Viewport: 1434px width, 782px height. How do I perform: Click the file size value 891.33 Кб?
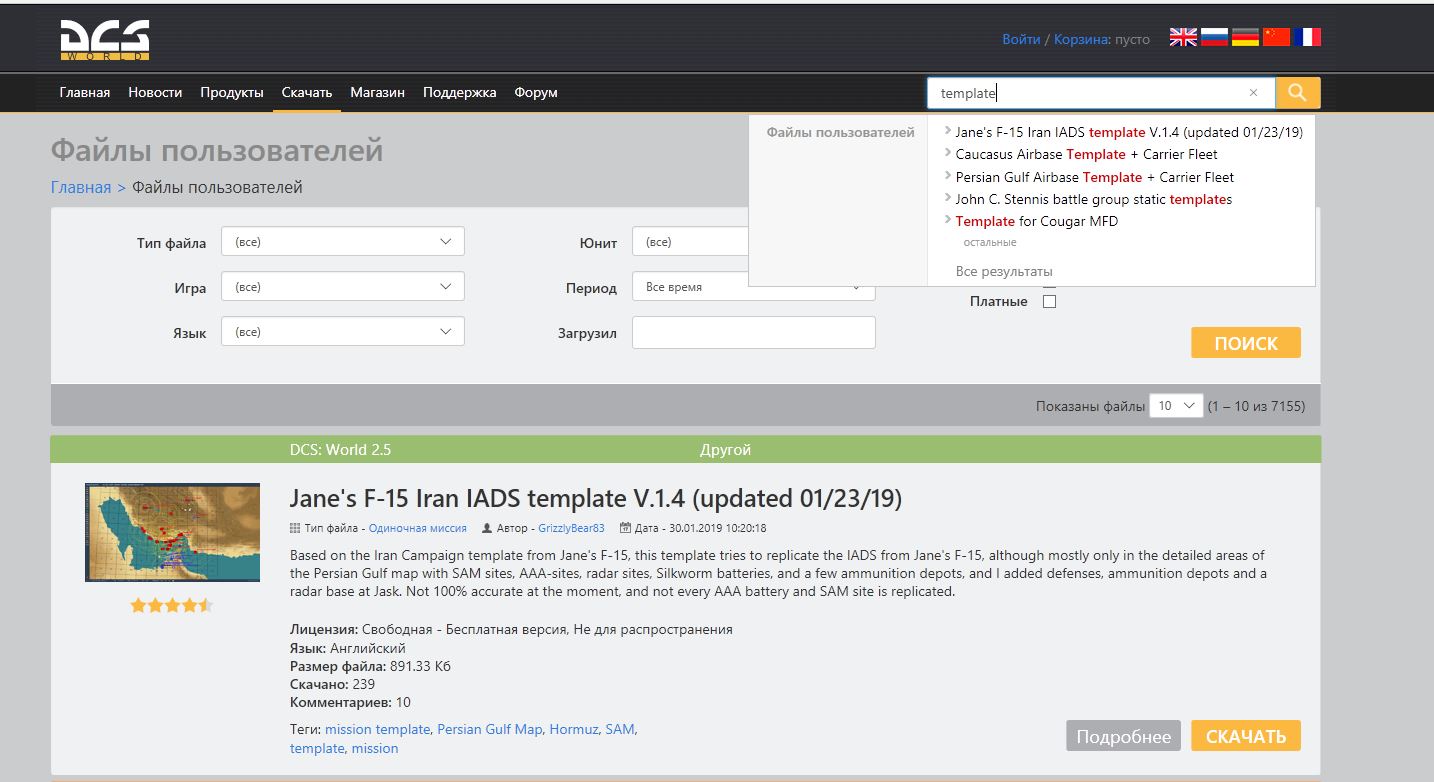pyautogui.click(x=421, y=666)
